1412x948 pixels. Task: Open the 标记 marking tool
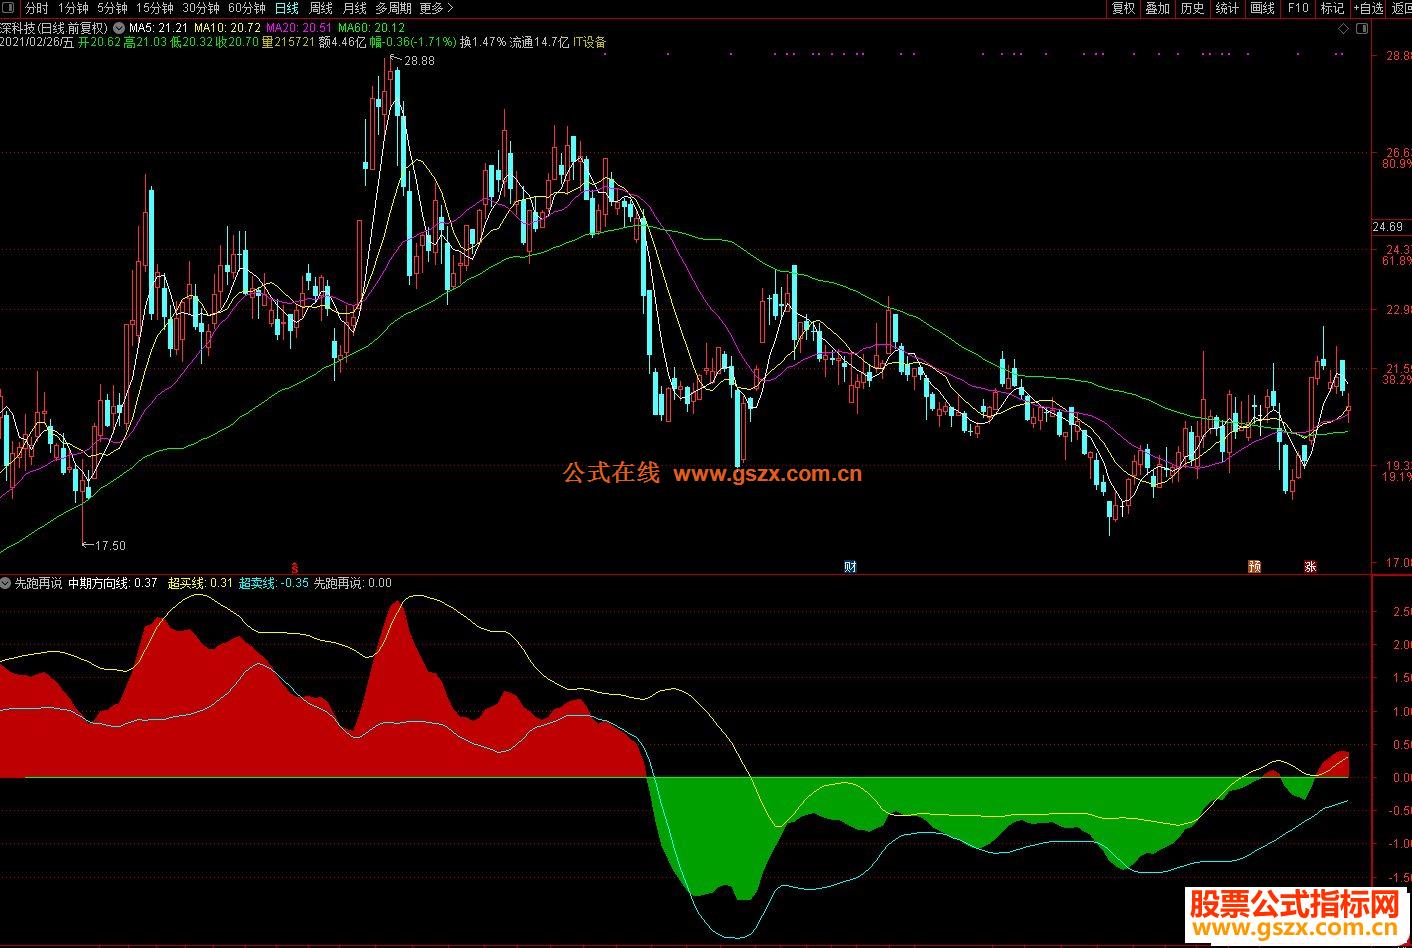click(x=1332, y=8)
